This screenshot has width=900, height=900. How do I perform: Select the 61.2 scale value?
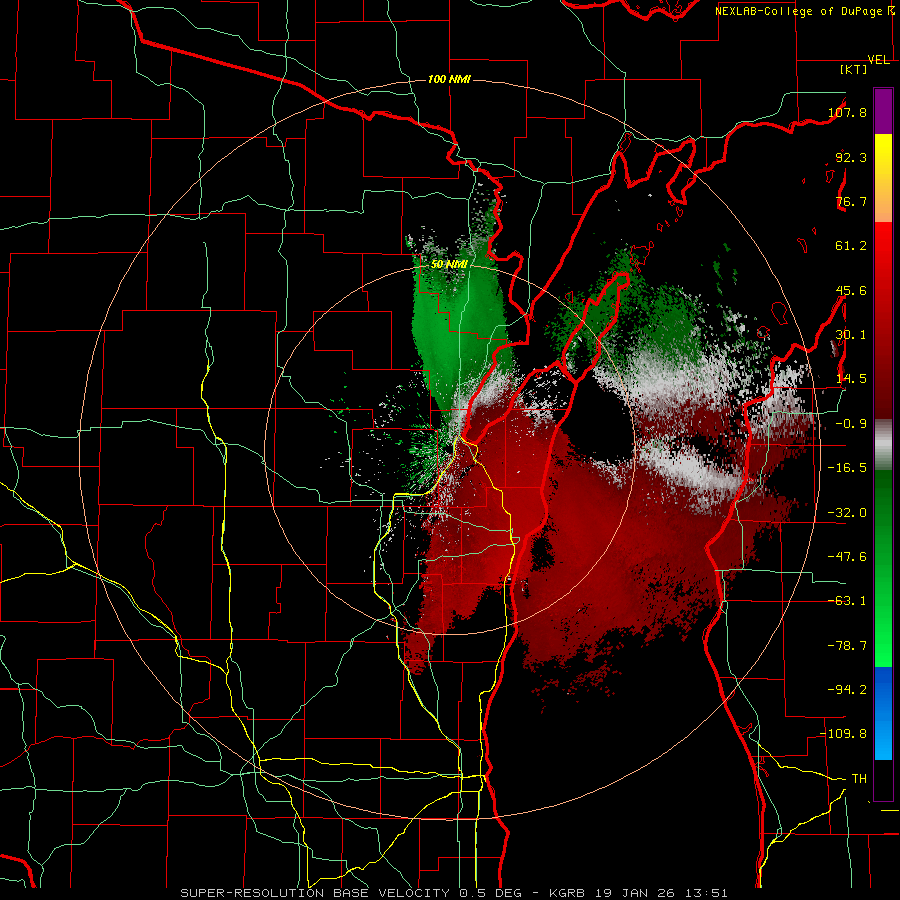851,246
